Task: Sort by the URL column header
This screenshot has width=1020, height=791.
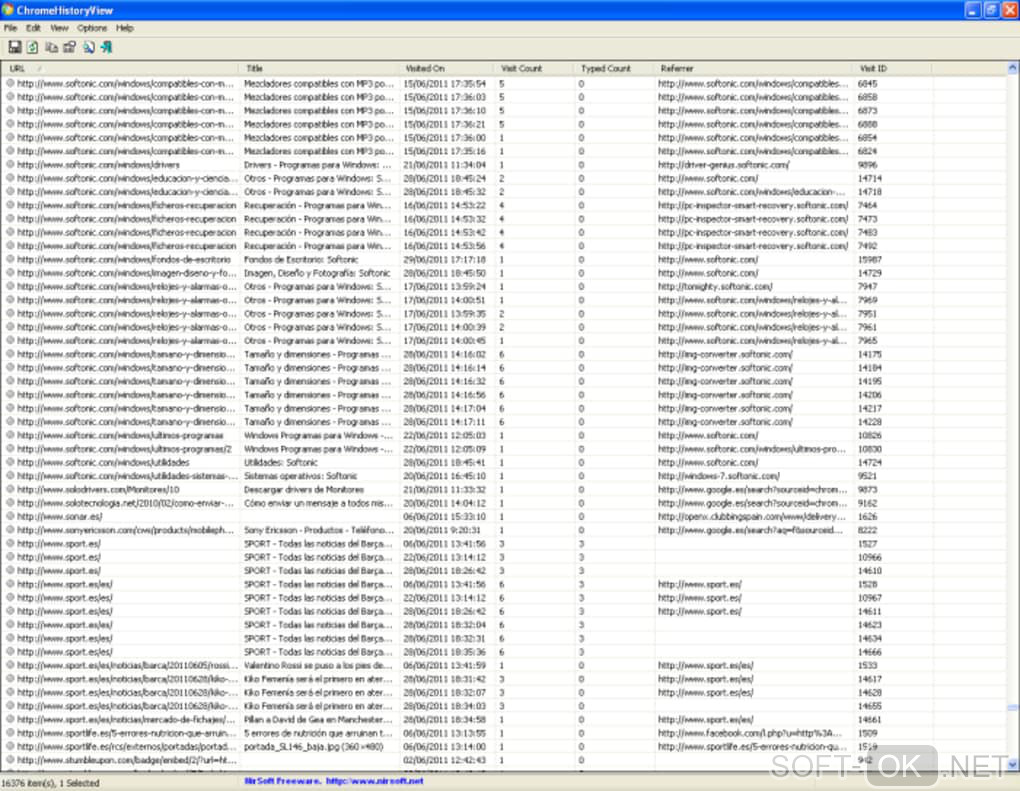Action: pyautogui.click(x=120, y=68)
